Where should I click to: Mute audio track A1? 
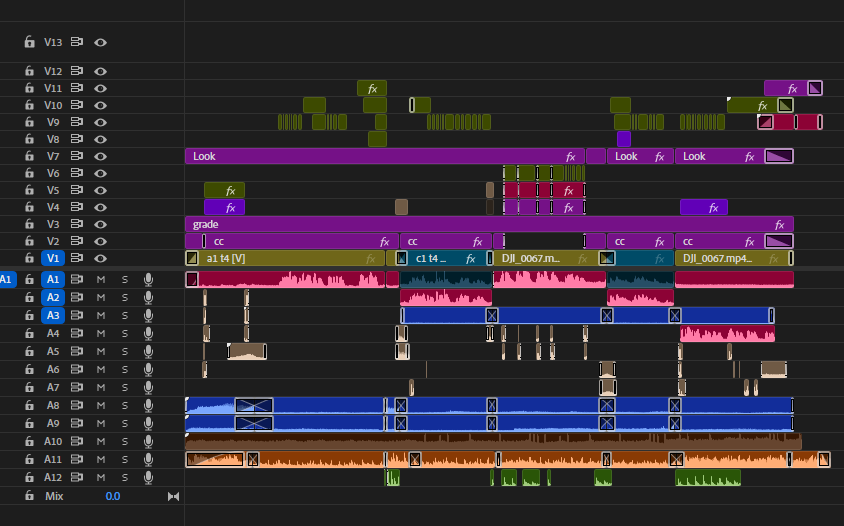click(101, 279)
